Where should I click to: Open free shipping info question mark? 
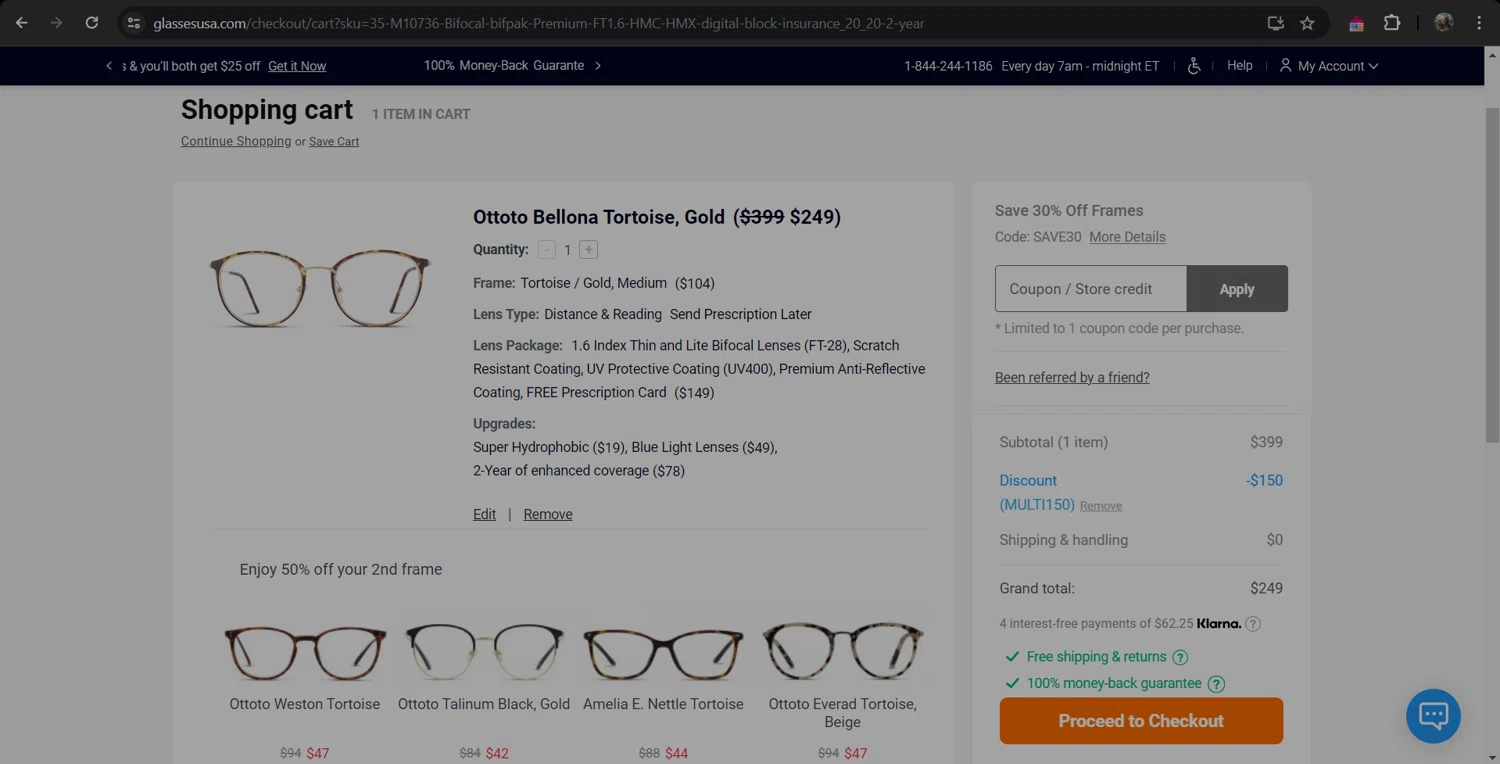(x=1180, y=657)
